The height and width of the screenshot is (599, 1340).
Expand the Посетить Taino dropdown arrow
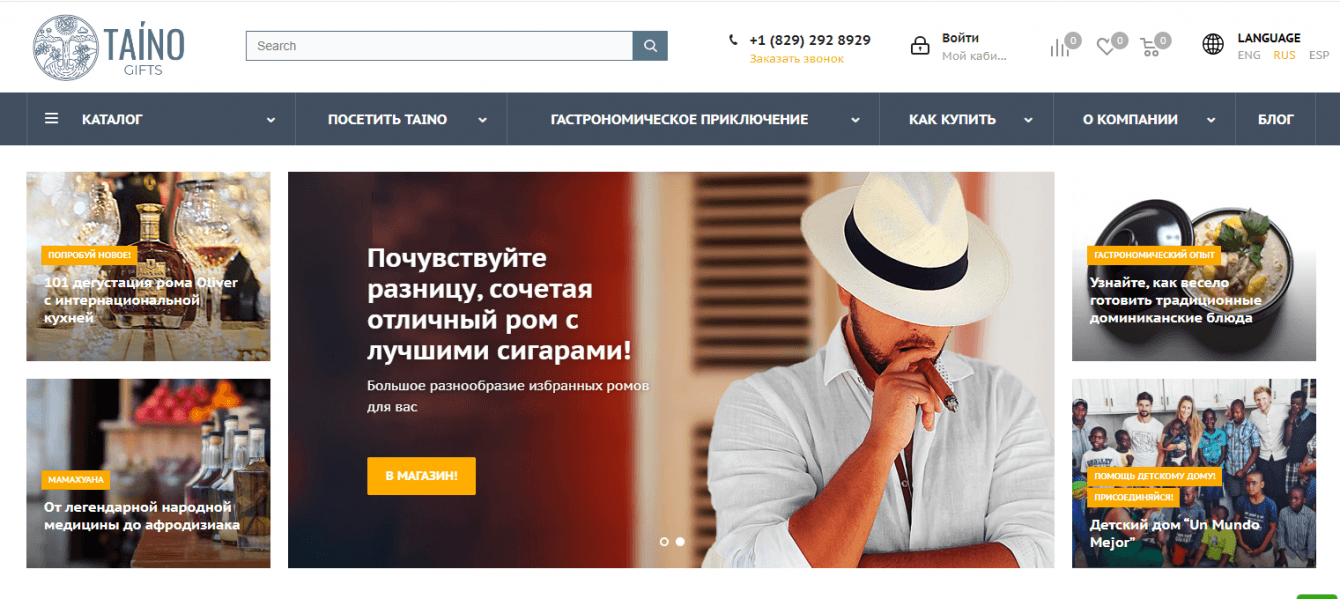482,120
